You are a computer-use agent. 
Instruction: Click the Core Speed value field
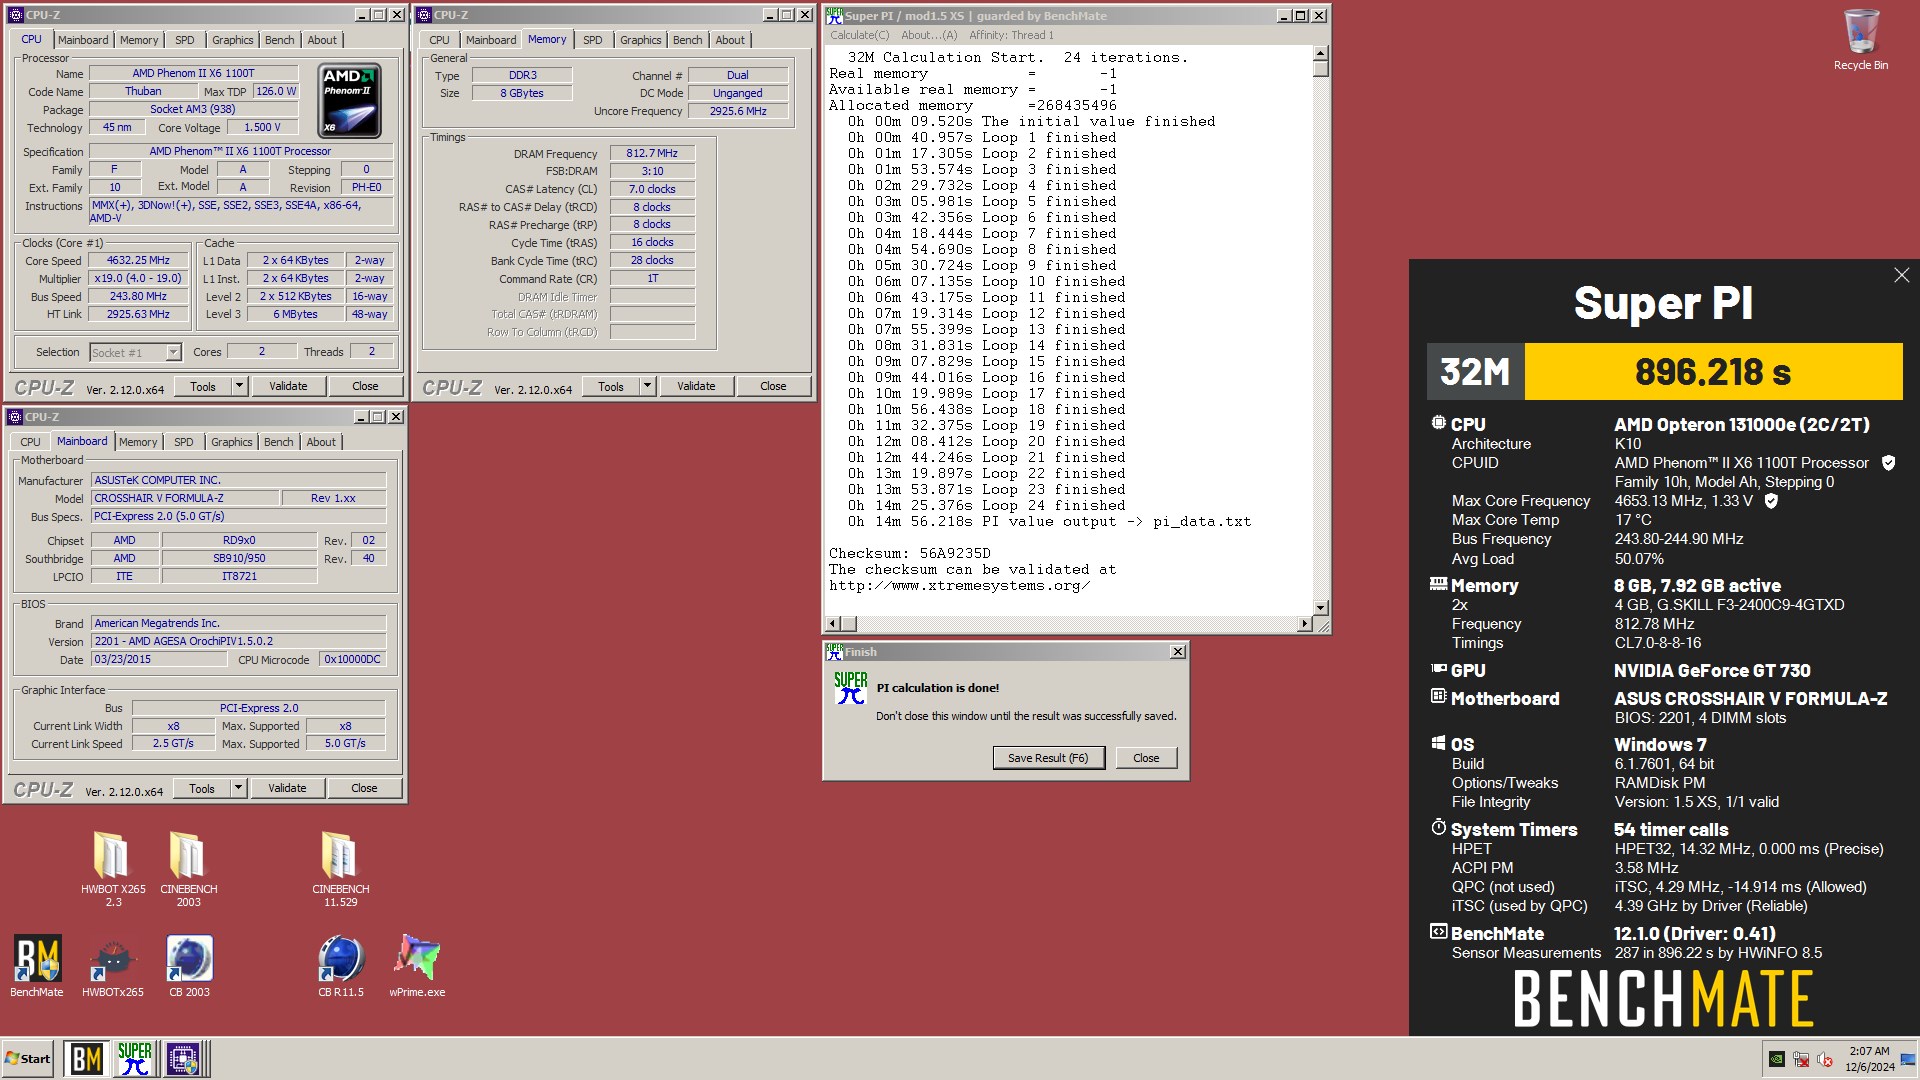pos(139,260)
